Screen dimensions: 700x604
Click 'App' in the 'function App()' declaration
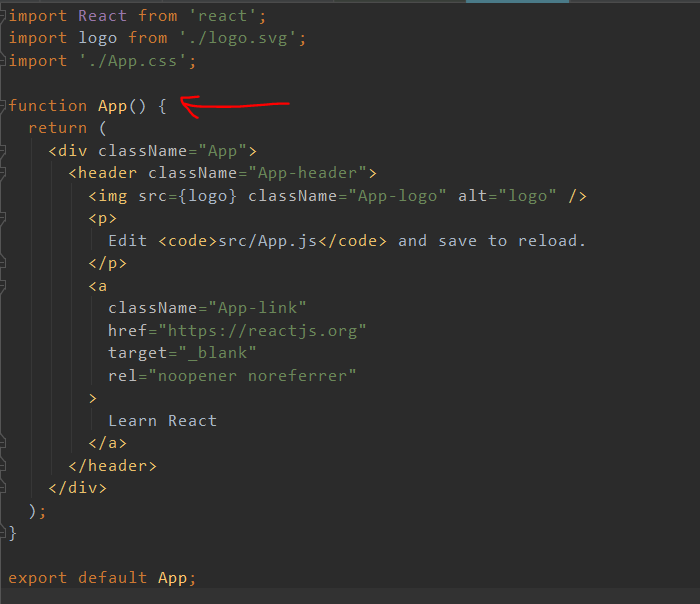point(112,106)
